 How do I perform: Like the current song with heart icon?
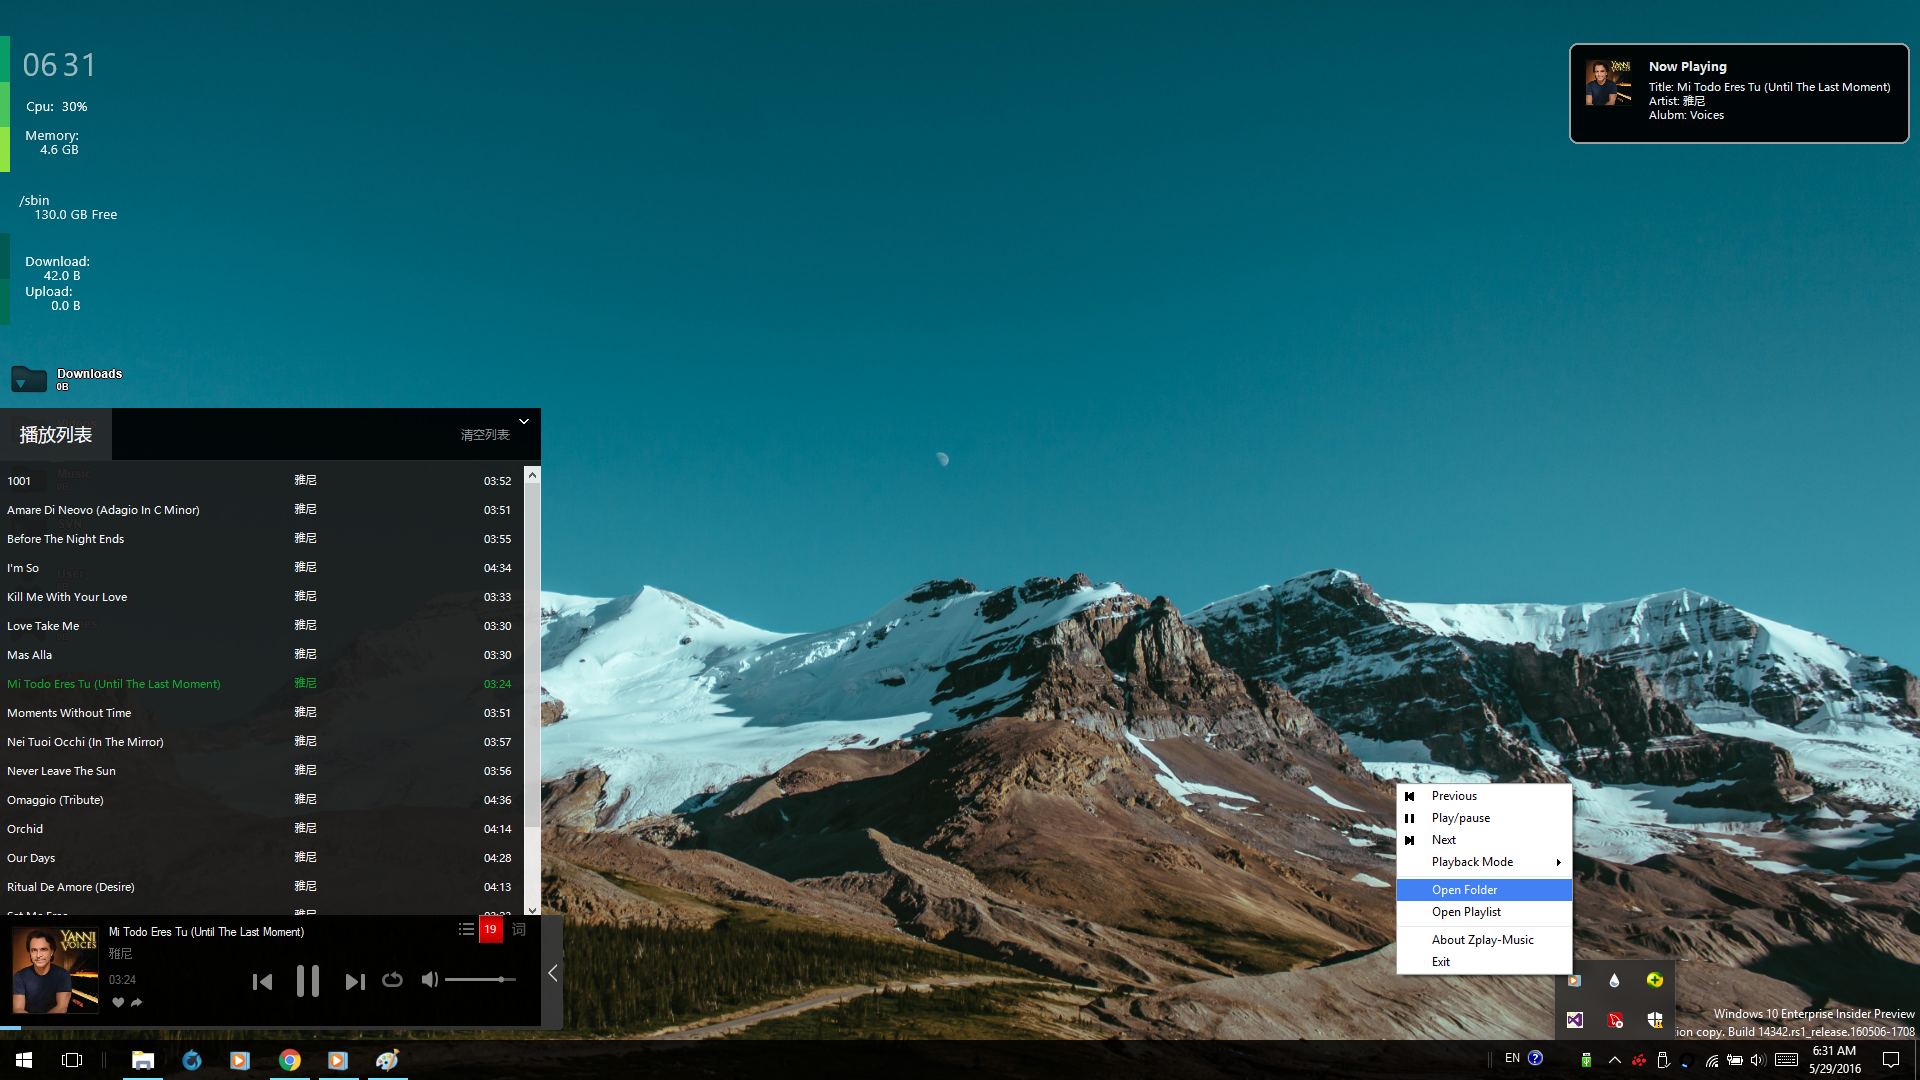point(118,1002)
